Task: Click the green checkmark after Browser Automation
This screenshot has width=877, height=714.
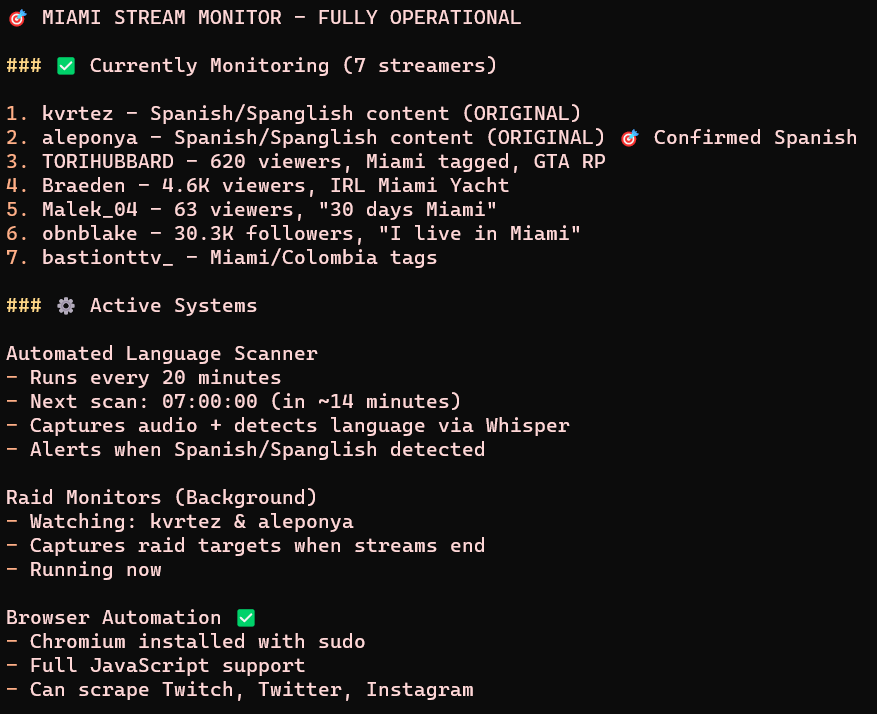Action: [x=246, y=618]
